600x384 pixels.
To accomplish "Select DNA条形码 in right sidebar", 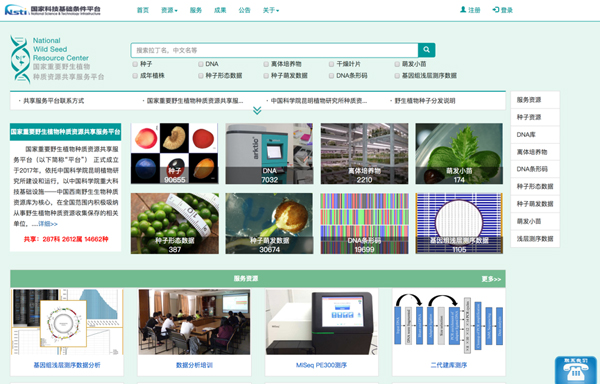I will 535,169.
